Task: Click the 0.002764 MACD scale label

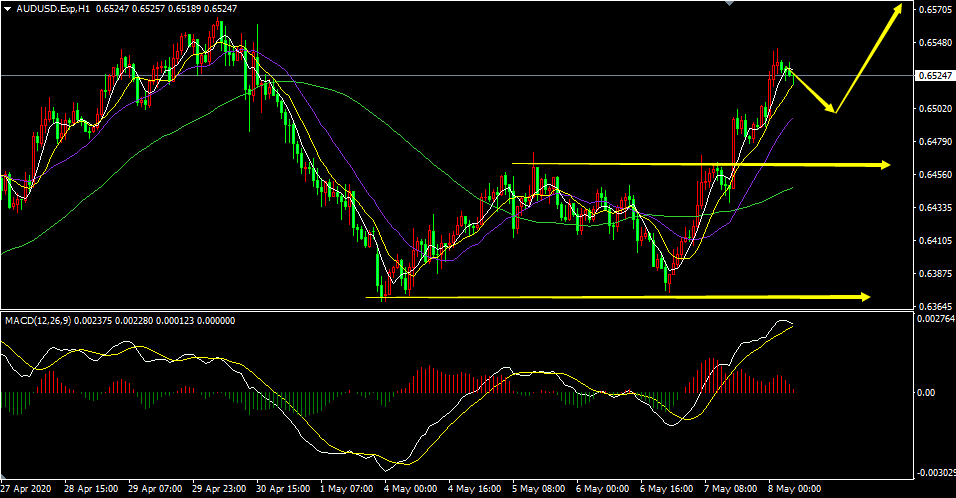Action: (x=936, y=319)
